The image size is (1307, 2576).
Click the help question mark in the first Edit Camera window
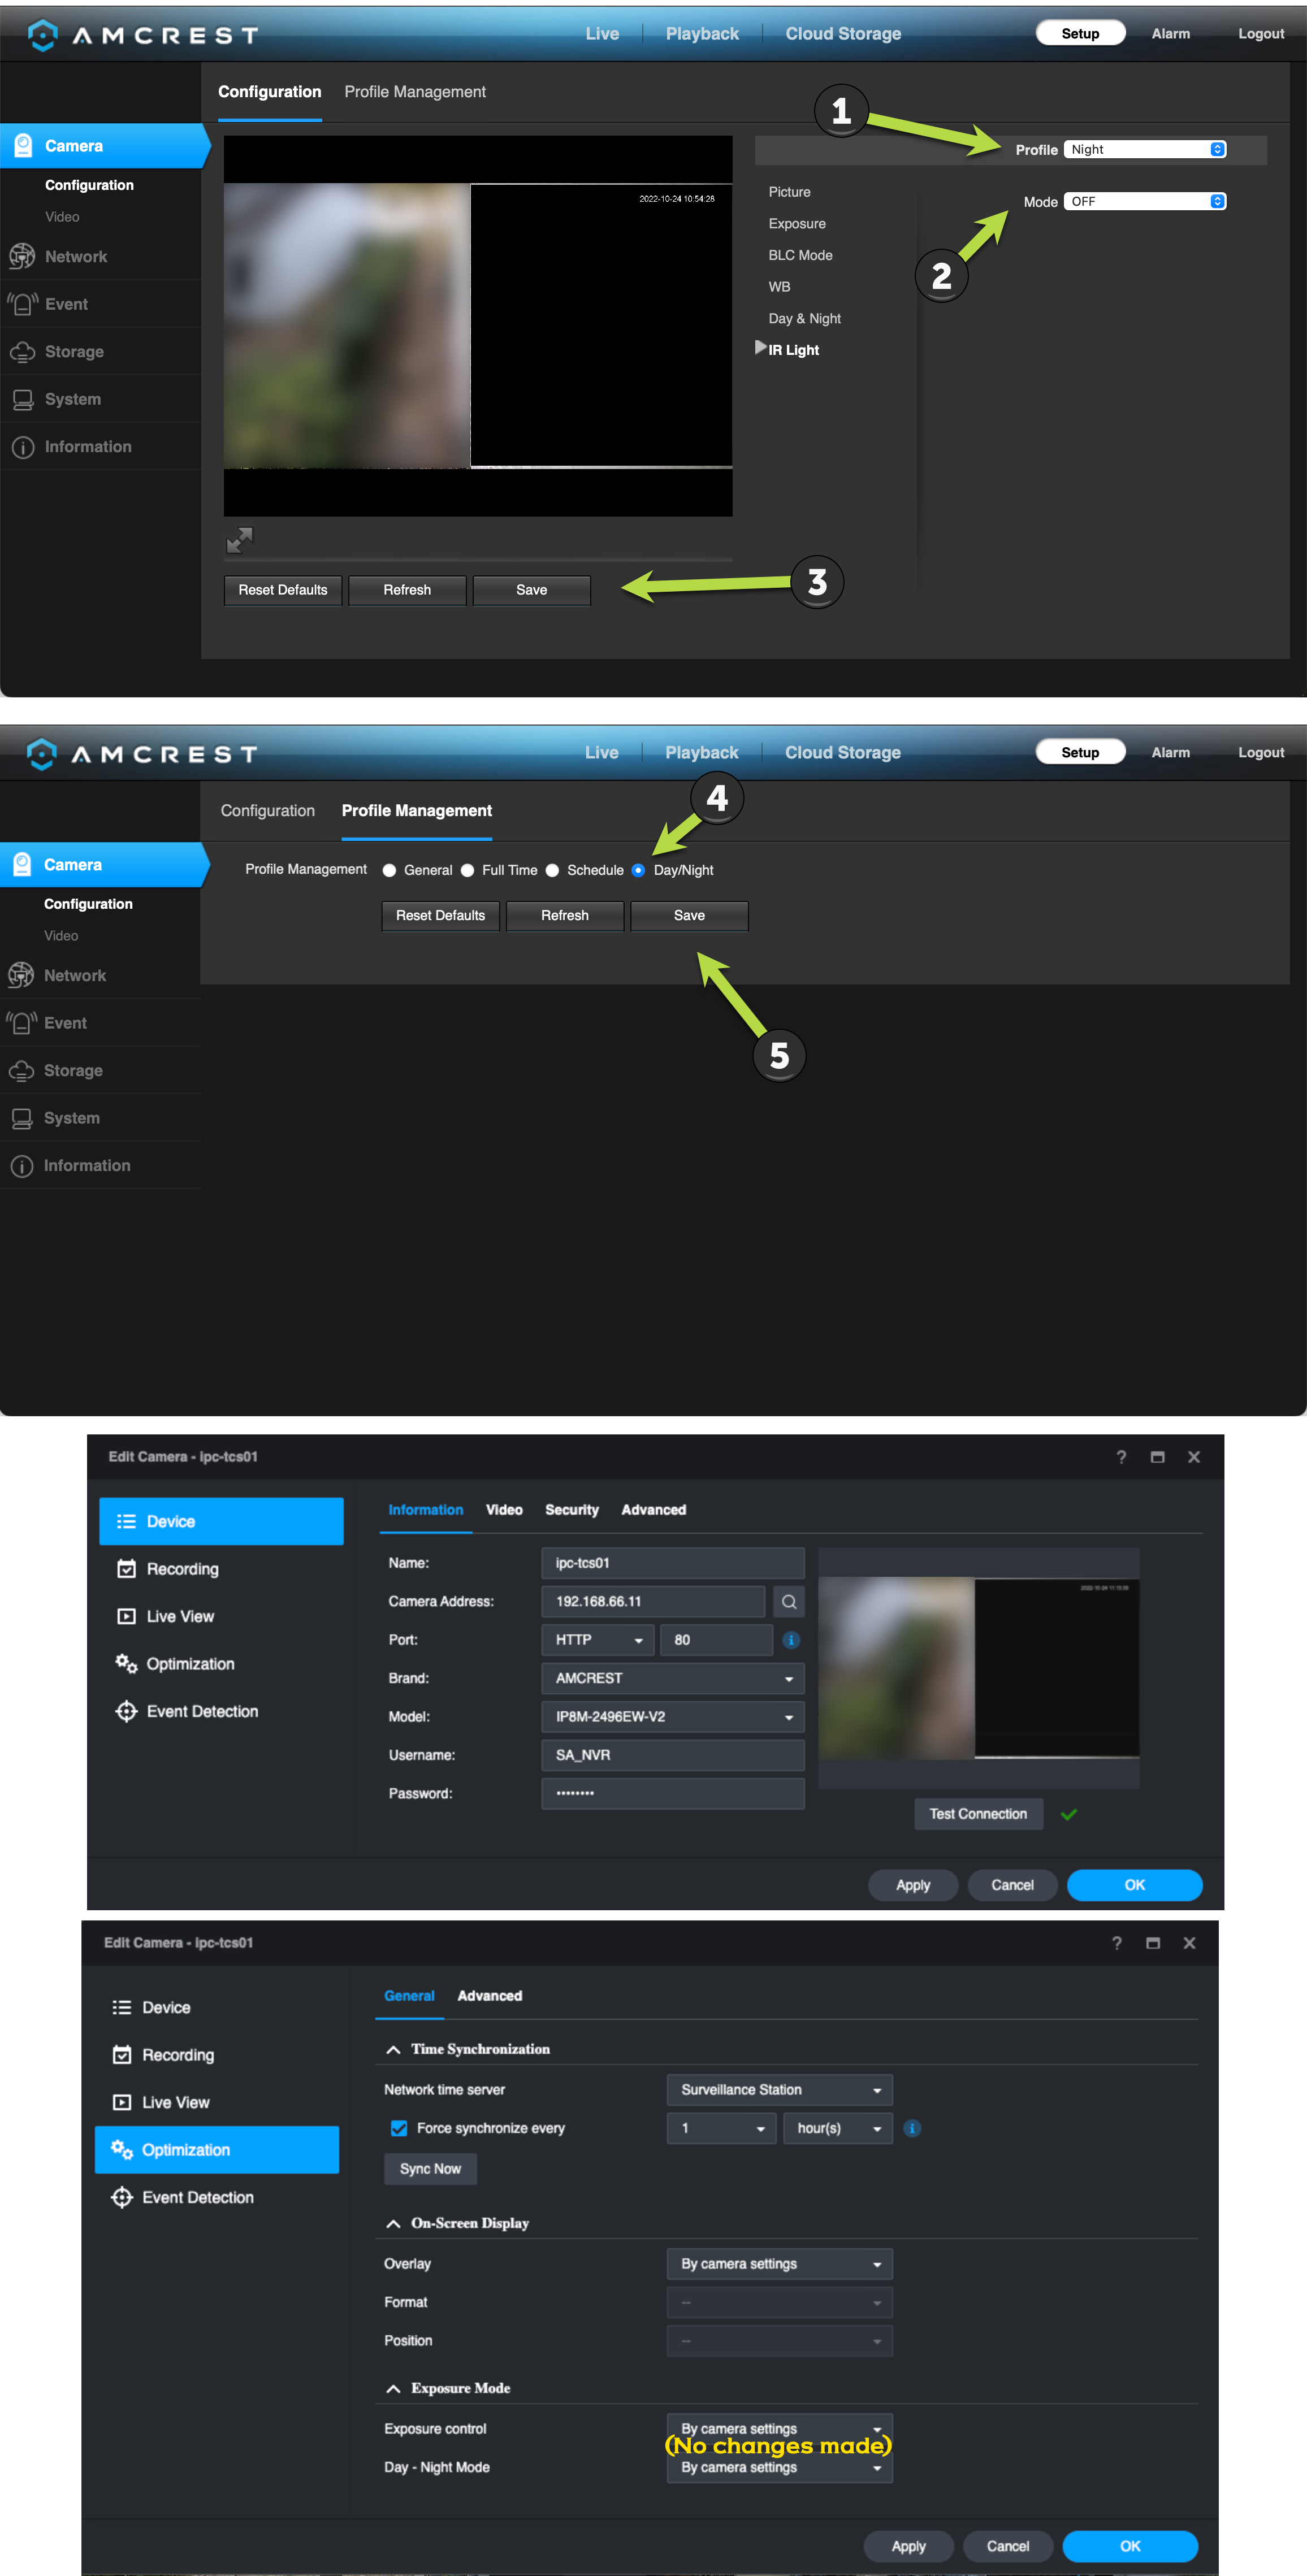(1121, 1457)
